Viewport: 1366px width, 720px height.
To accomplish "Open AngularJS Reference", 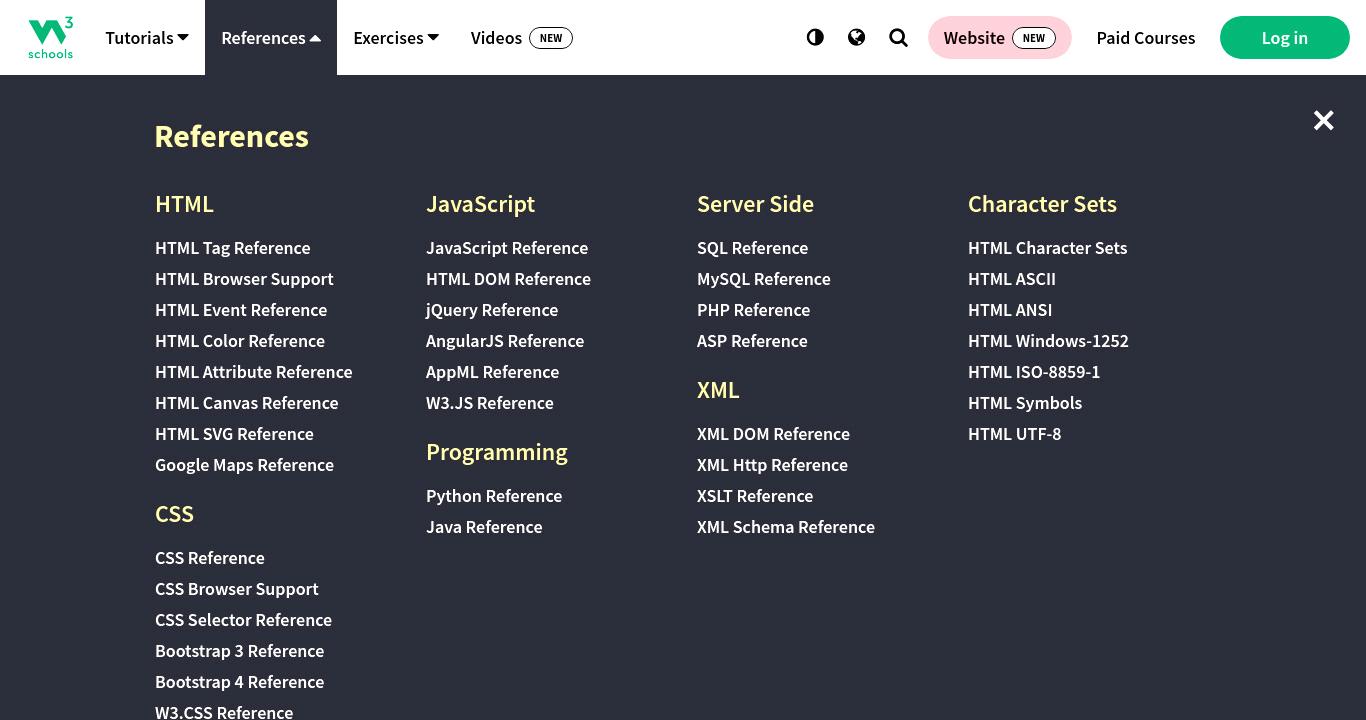I will [505, 341].
